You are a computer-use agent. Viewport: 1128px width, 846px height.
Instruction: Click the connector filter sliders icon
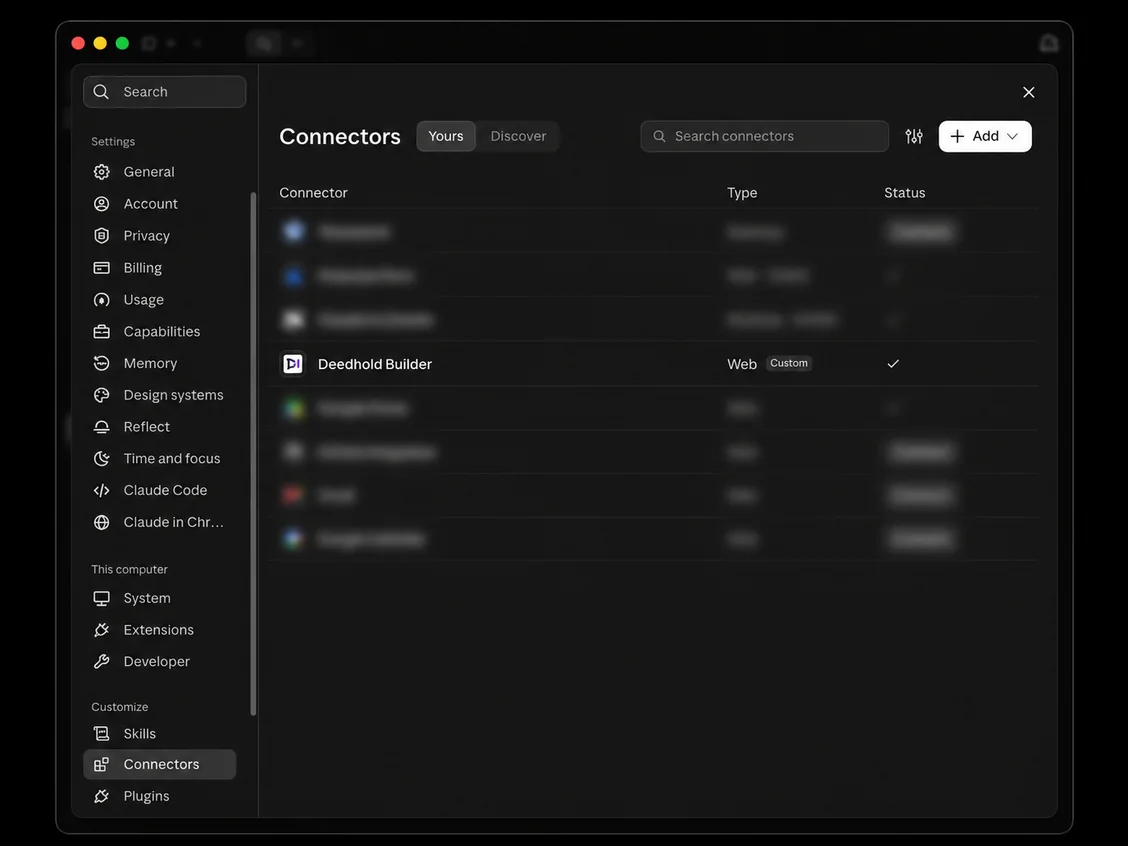click(914, 136)
